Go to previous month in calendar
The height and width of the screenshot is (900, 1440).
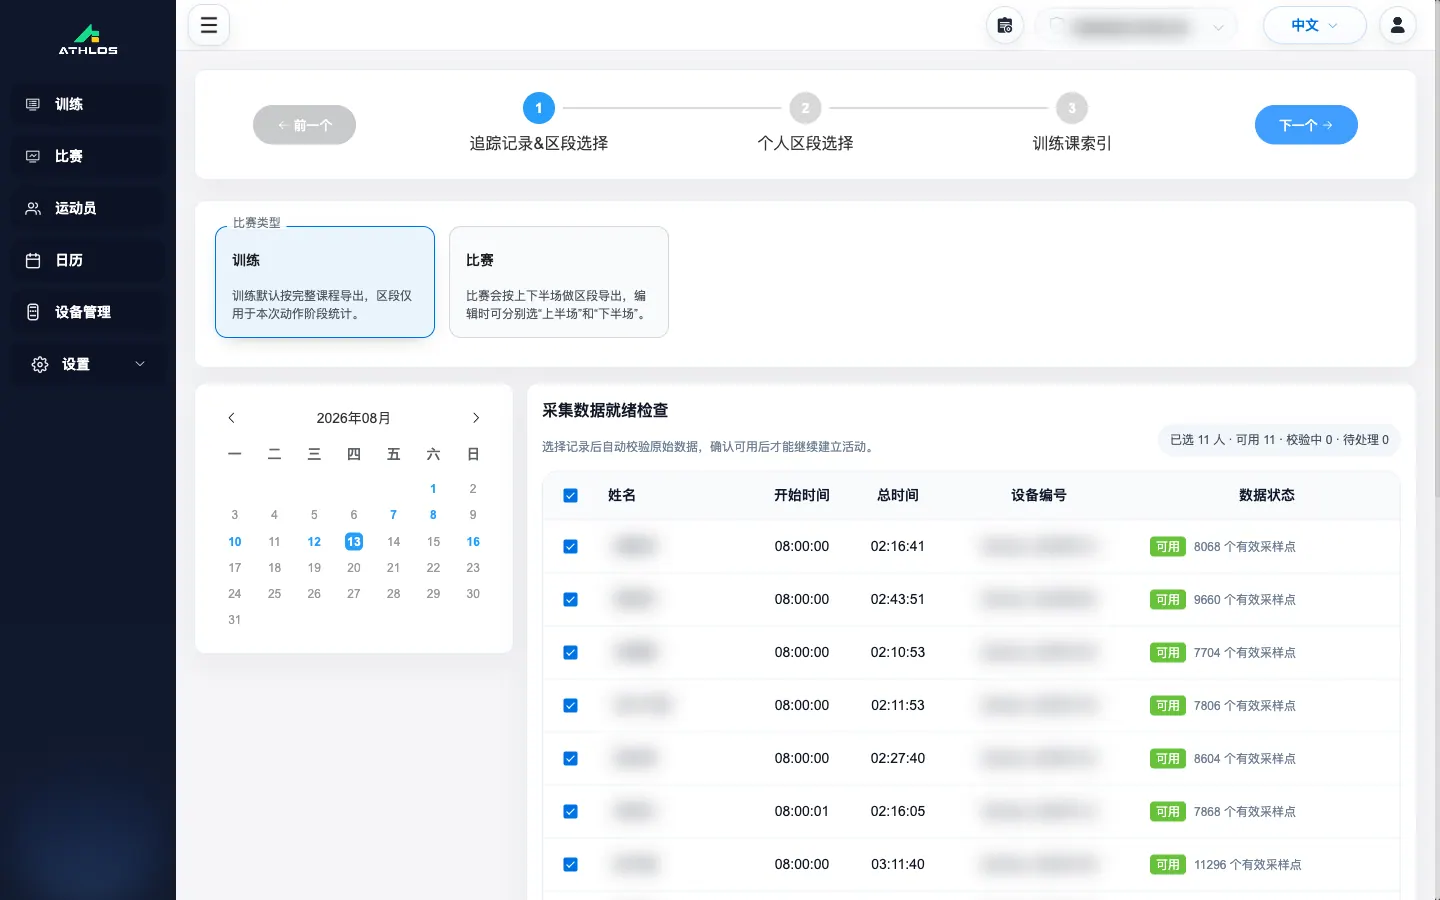pyautogui.click(x=232, y=418)
